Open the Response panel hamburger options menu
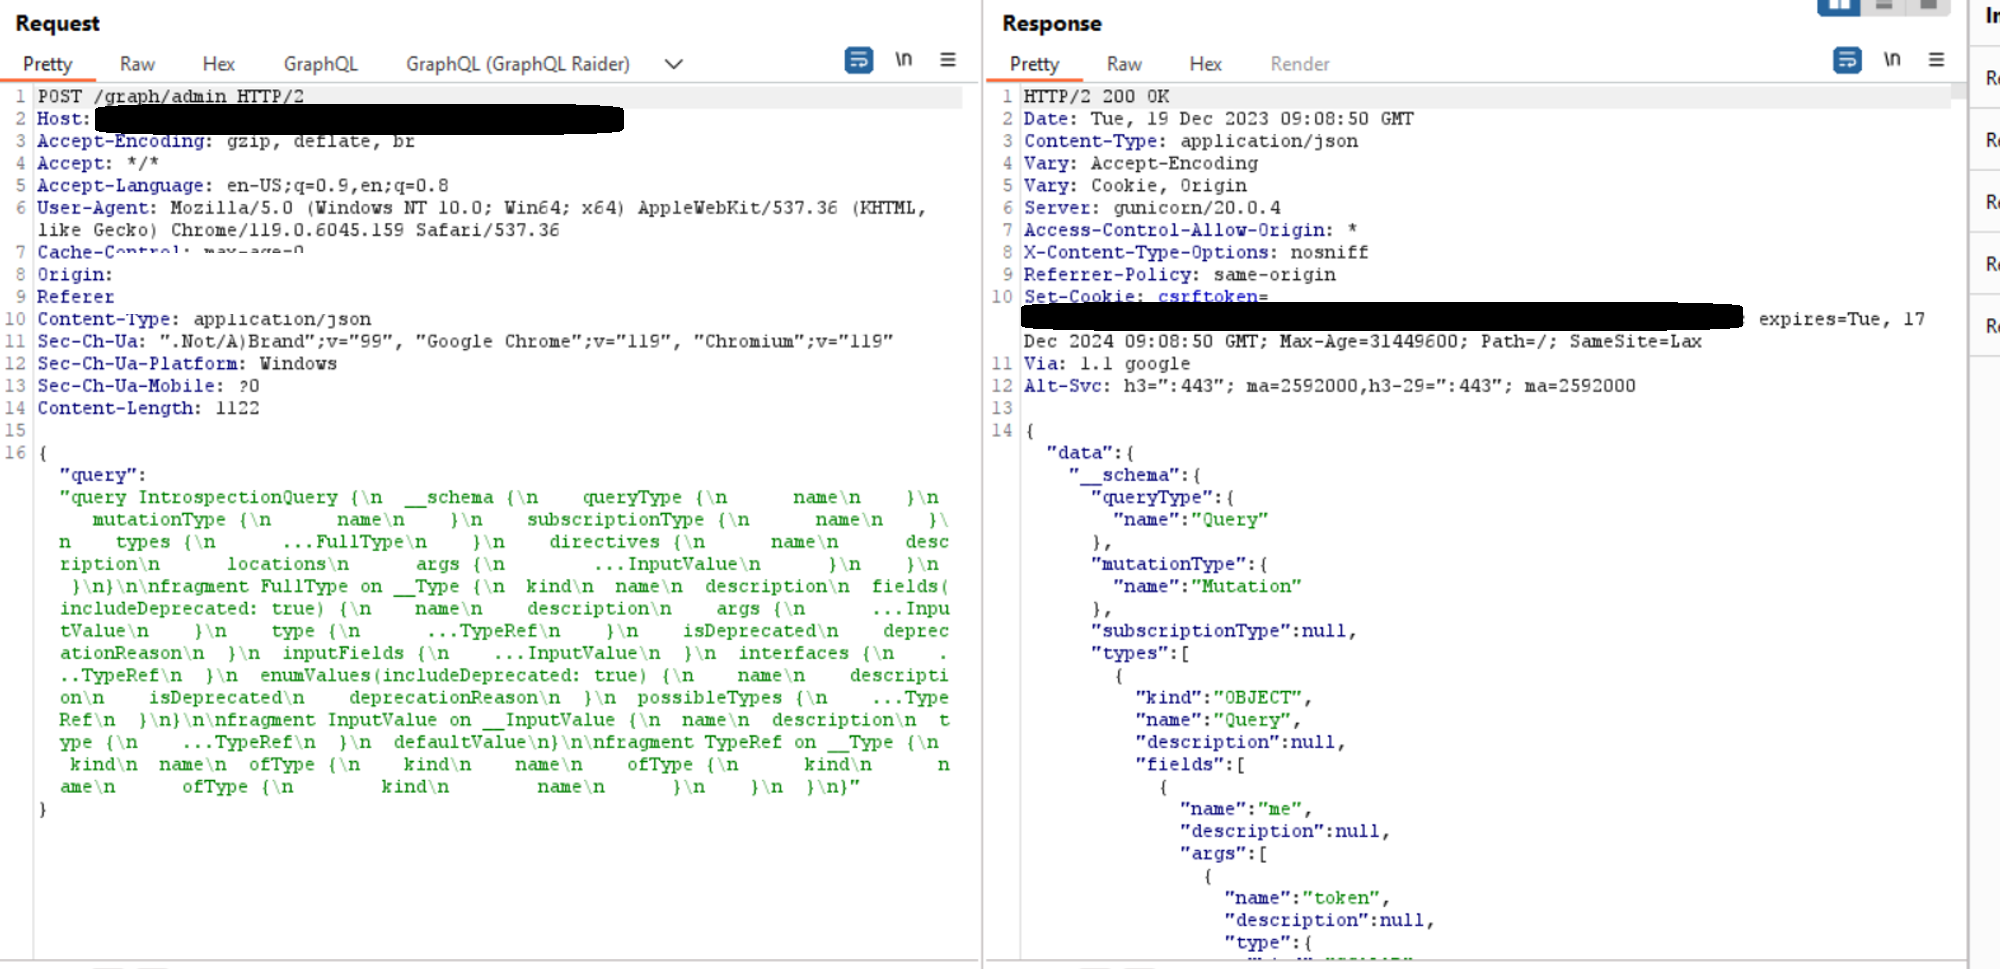Viewport: 2000px width, 969px height. point(1936,60)
